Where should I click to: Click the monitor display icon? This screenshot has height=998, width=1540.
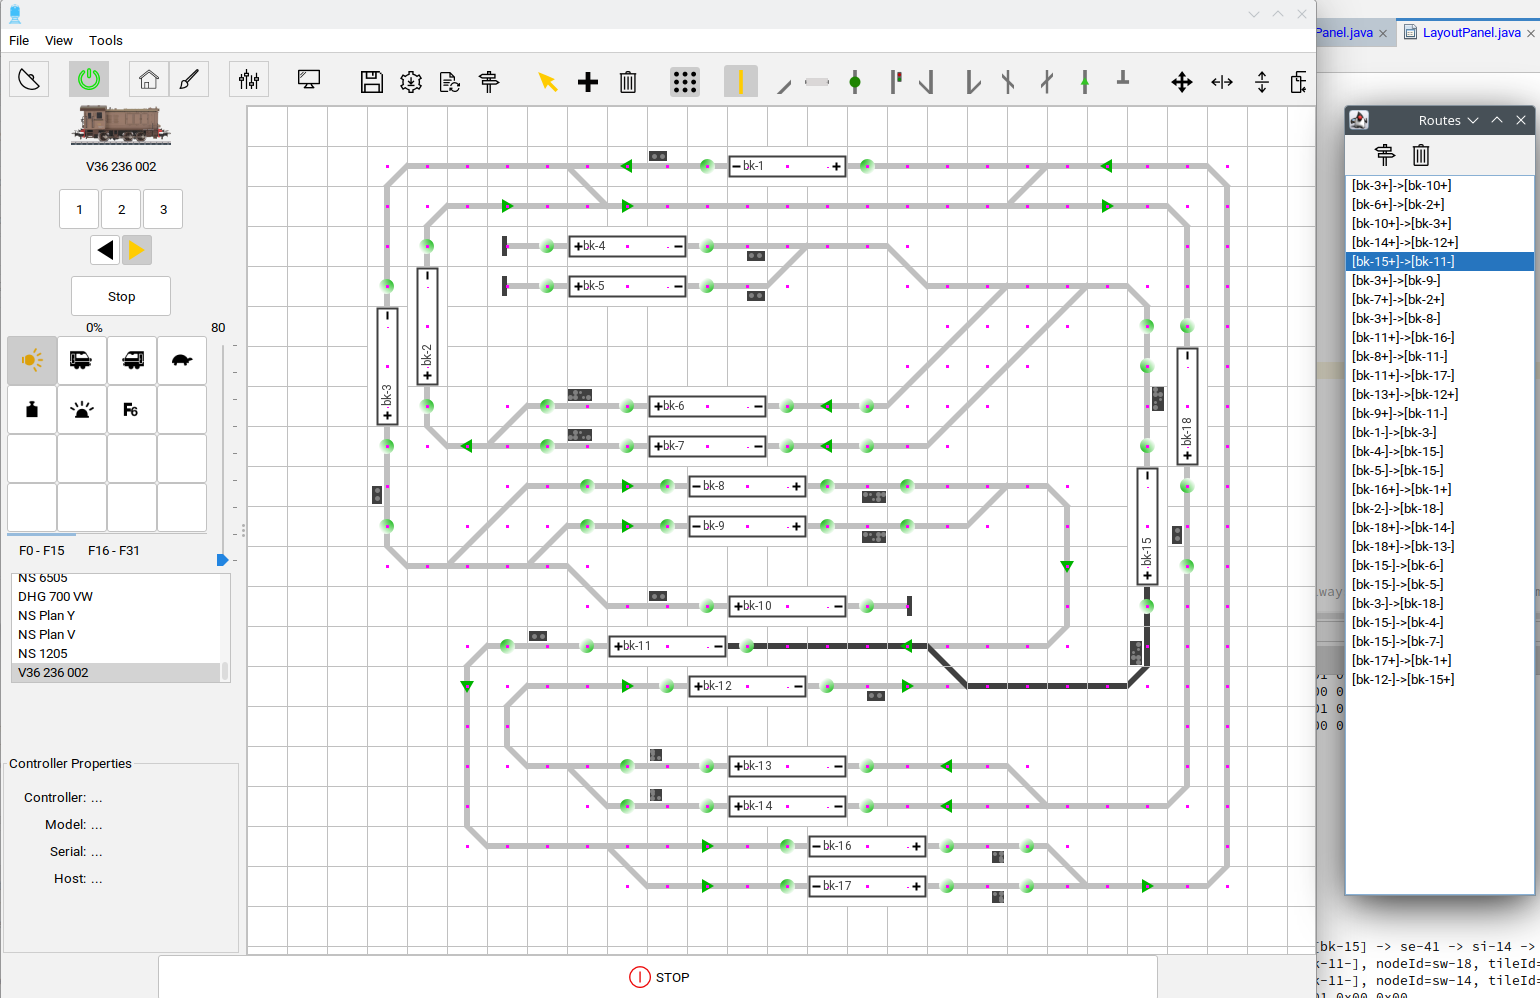(x=309, y=79)
